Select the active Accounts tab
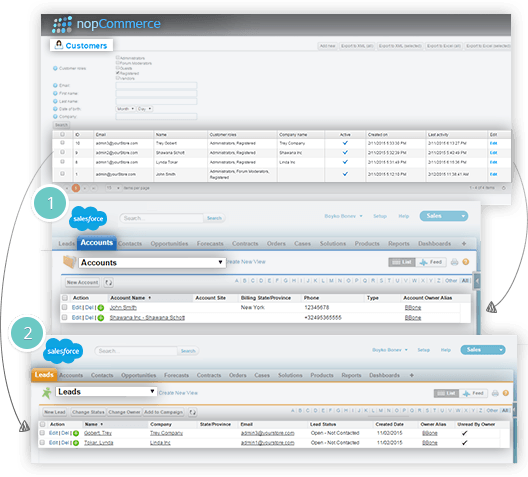The width and height of the screenshot is (528, 477). (97, 243)
